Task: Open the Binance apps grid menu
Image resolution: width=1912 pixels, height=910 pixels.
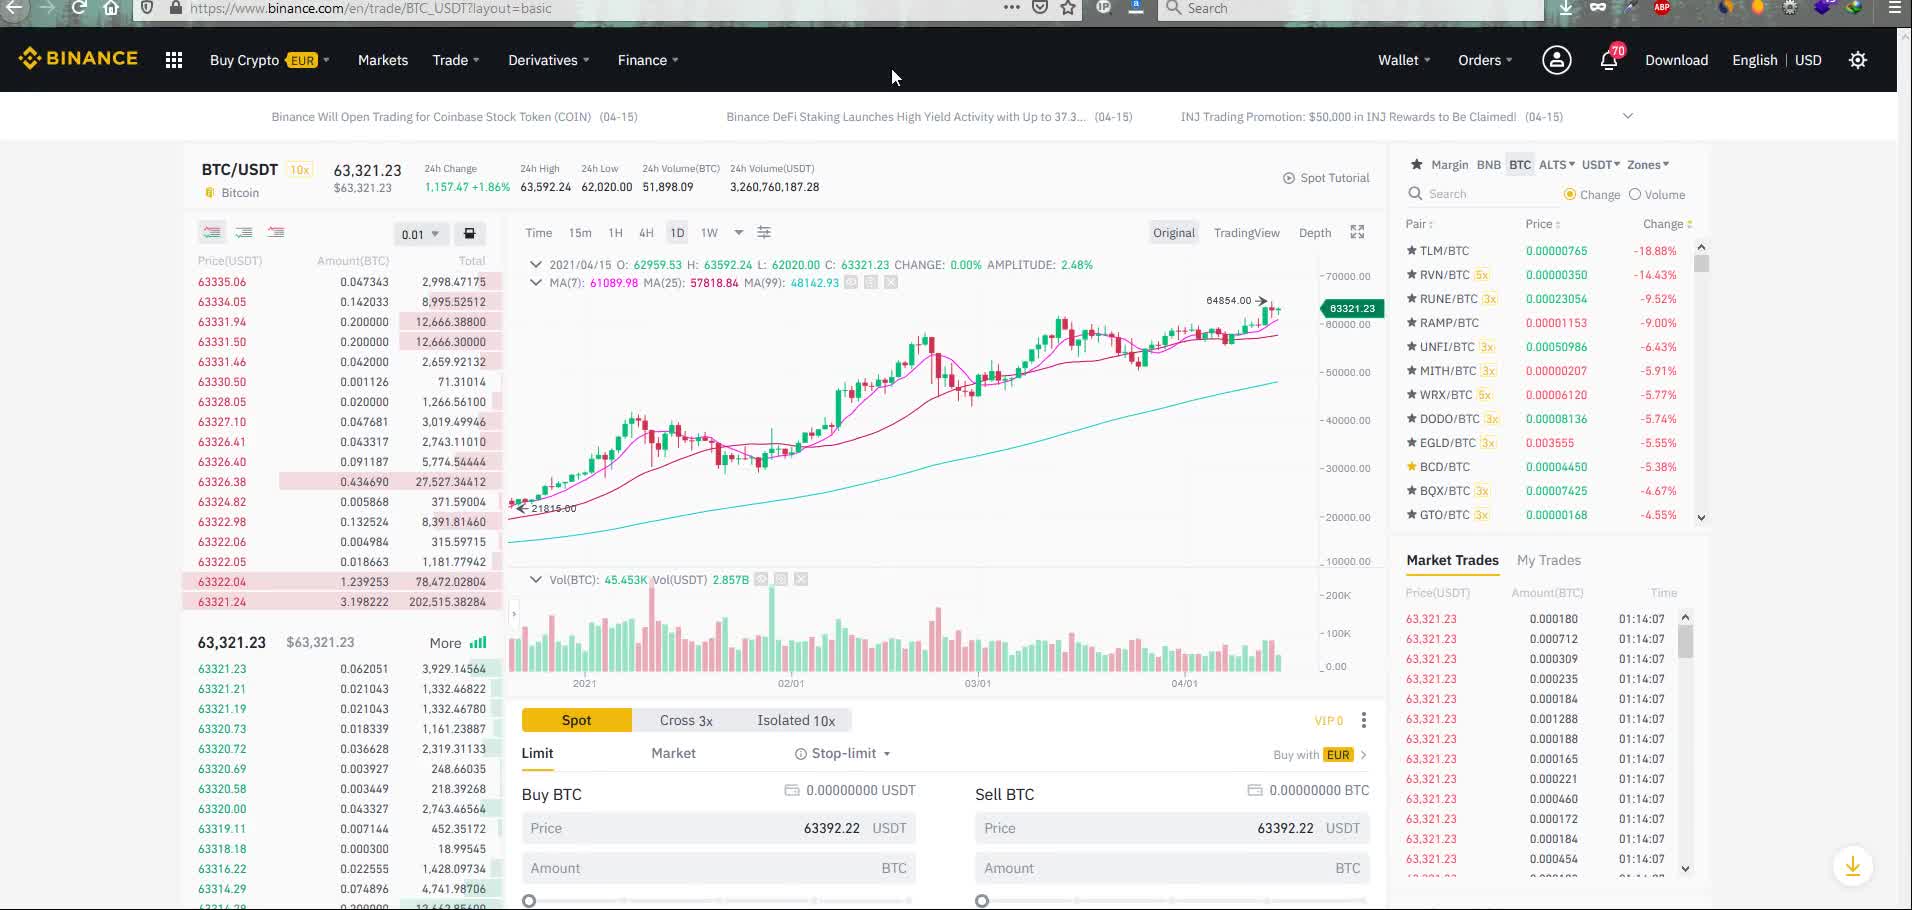Action: (x=174, y=60)
